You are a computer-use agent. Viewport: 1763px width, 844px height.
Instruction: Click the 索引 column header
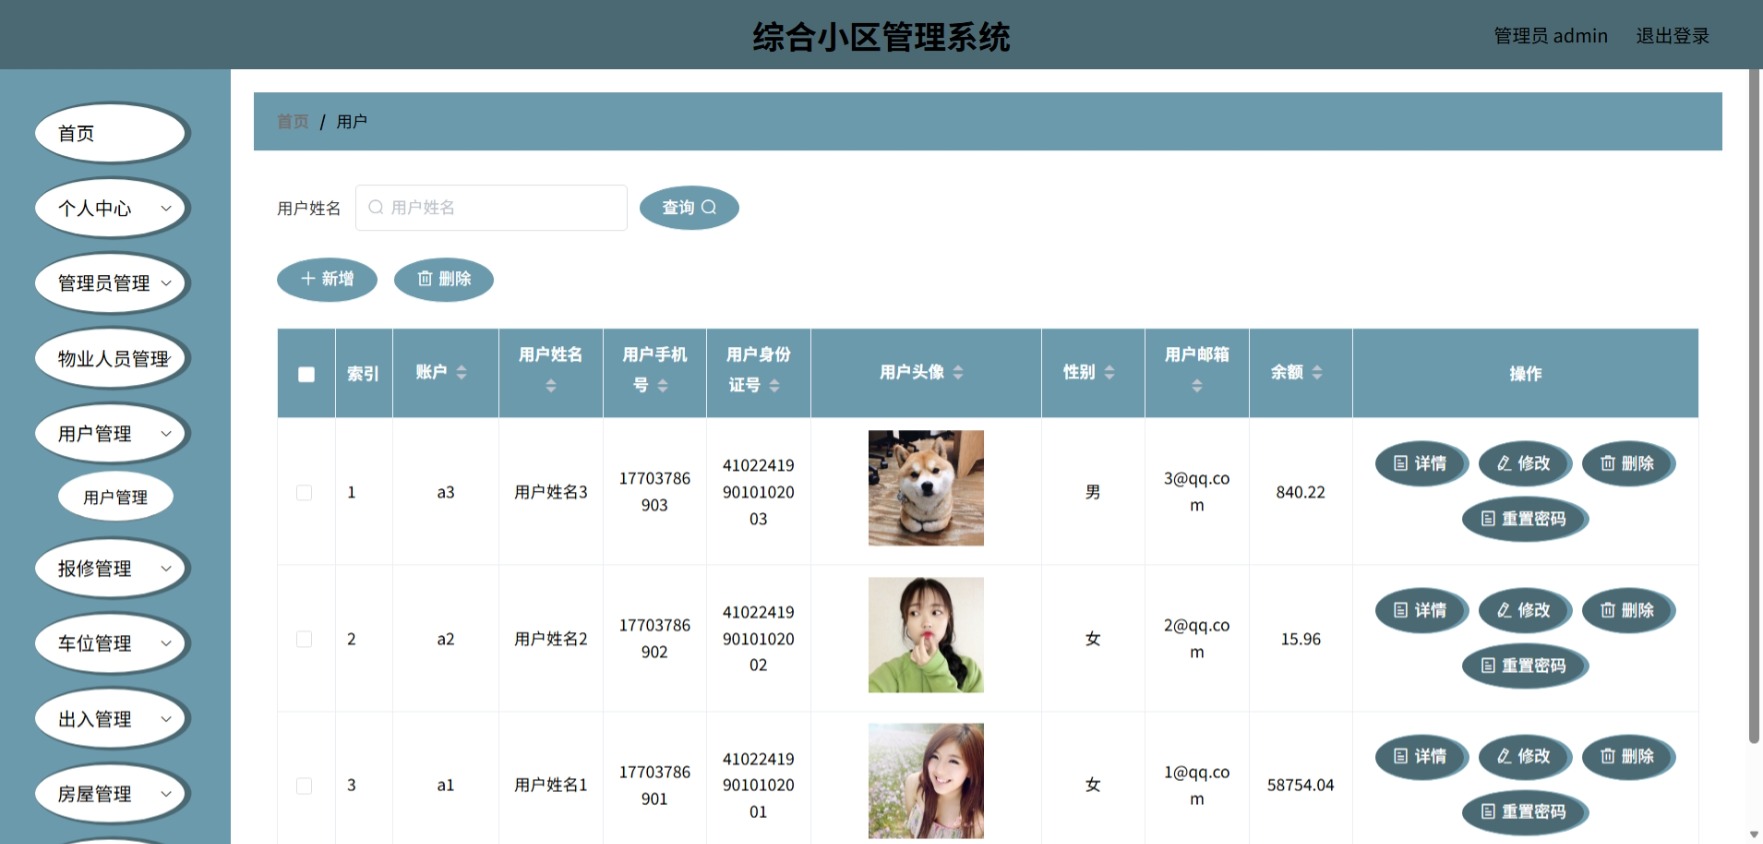point(363,373)
